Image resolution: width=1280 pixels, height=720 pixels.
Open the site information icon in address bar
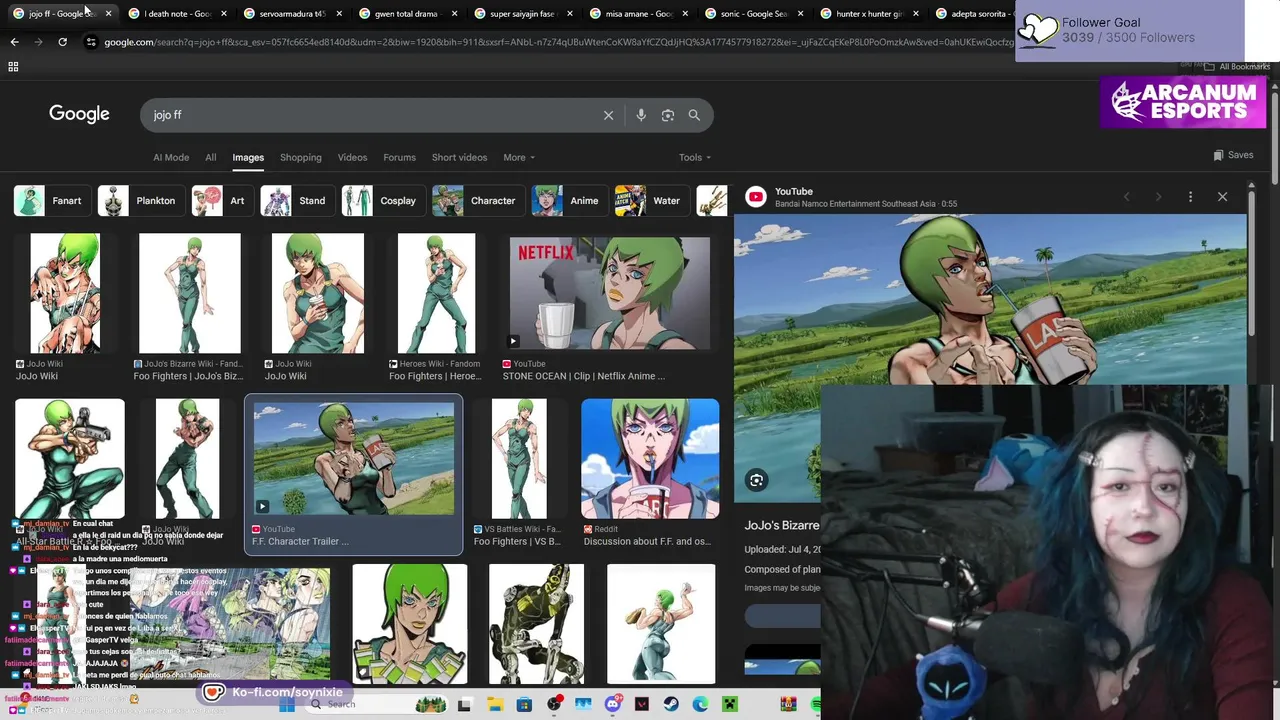pos(91,42)
